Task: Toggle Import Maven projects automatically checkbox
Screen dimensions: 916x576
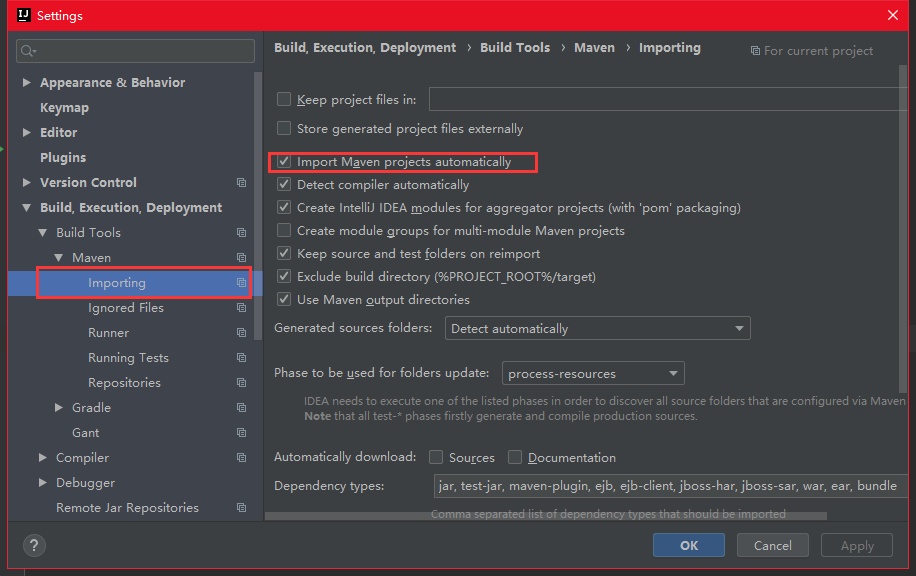Action: [284, 162]
